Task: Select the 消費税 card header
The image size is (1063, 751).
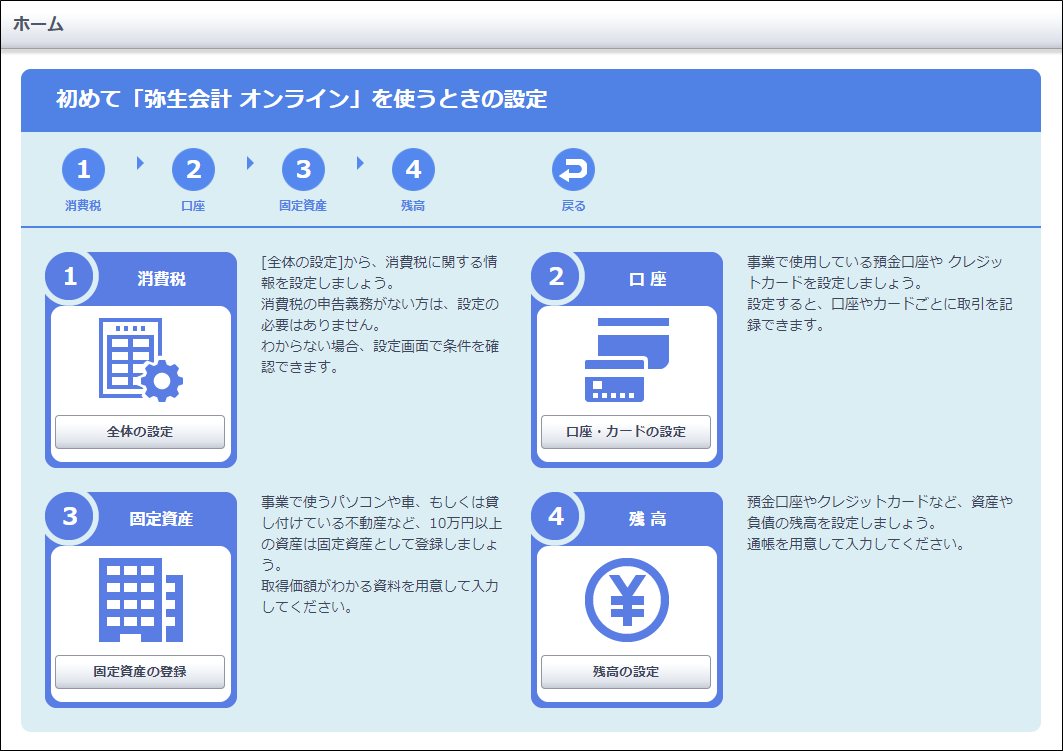Action: [161, 279]
